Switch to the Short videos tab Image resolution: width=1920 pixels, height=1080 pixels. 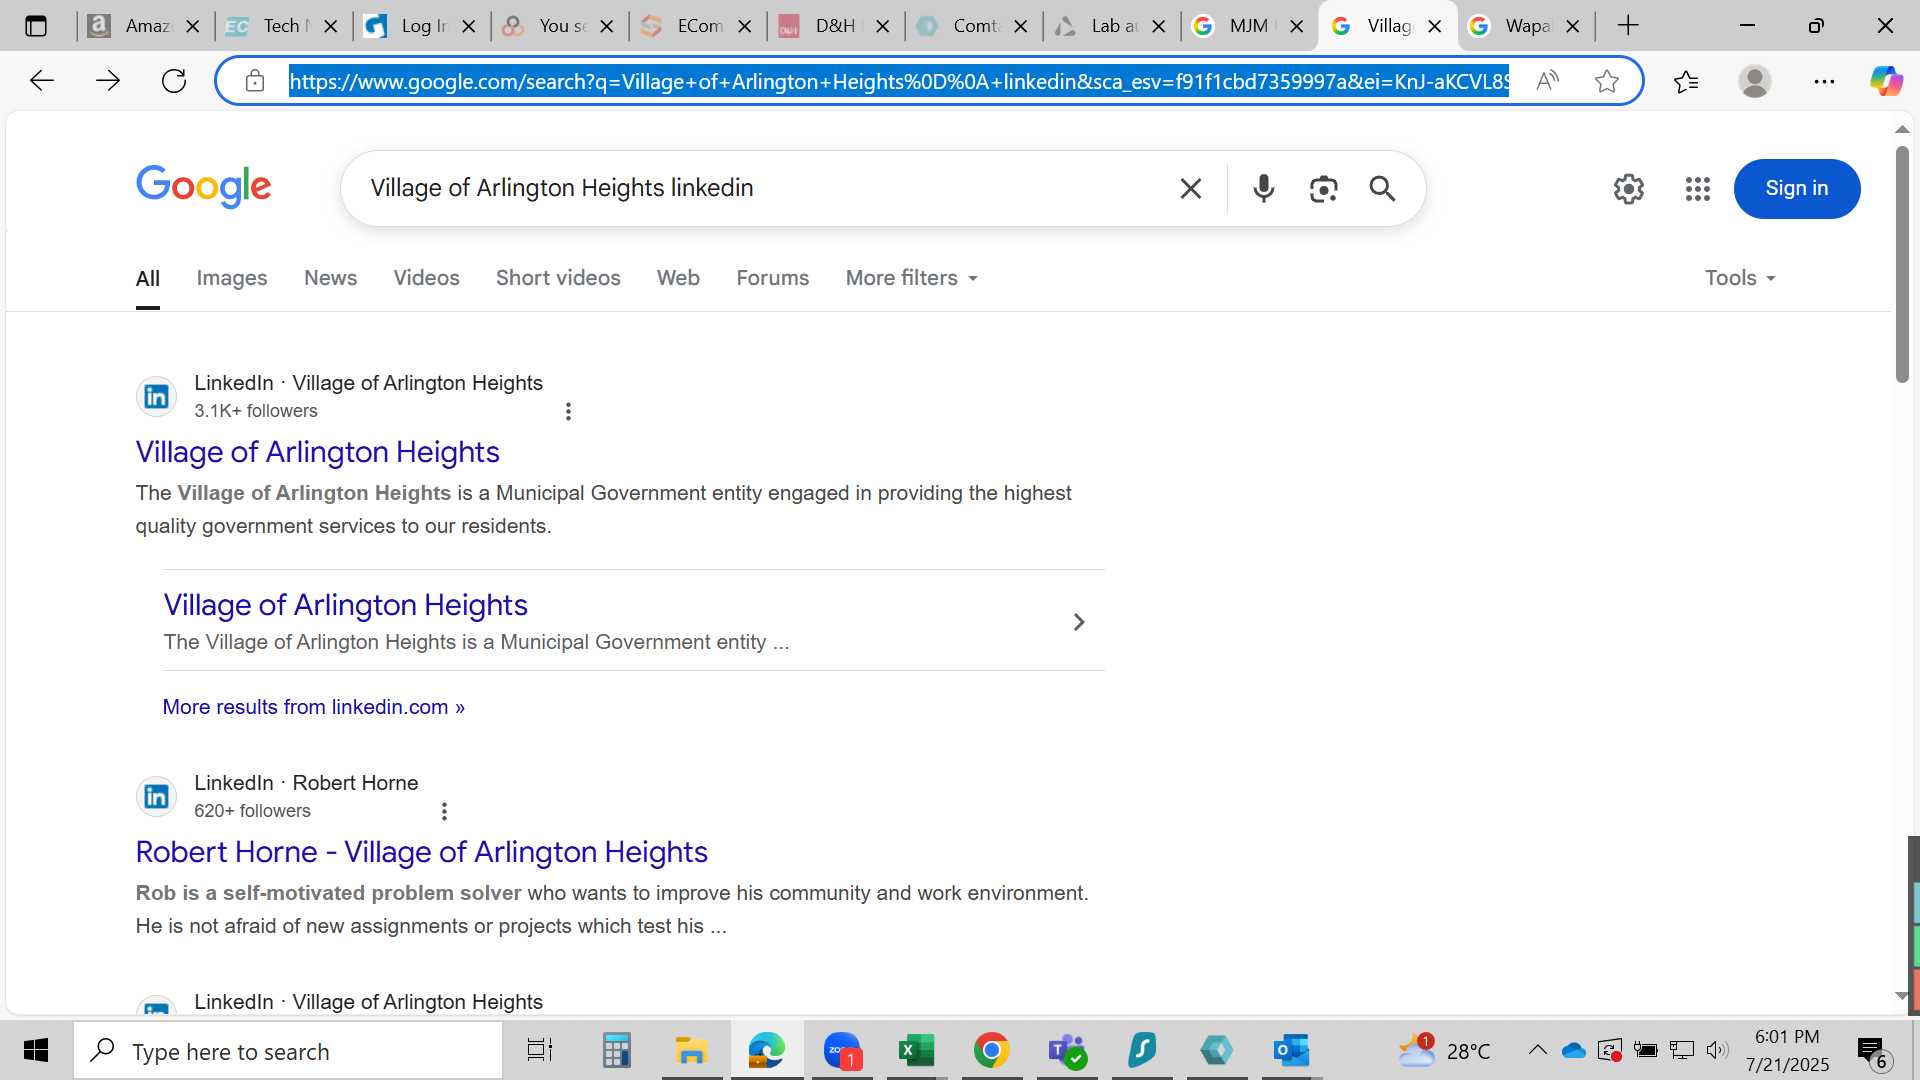pos(558,278)
